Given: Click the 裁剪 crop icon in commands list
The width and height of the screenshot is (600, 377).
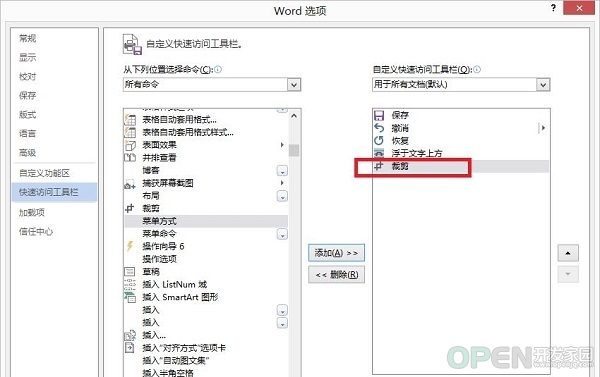Looking at the screenshot, I should tap(130, 208).
